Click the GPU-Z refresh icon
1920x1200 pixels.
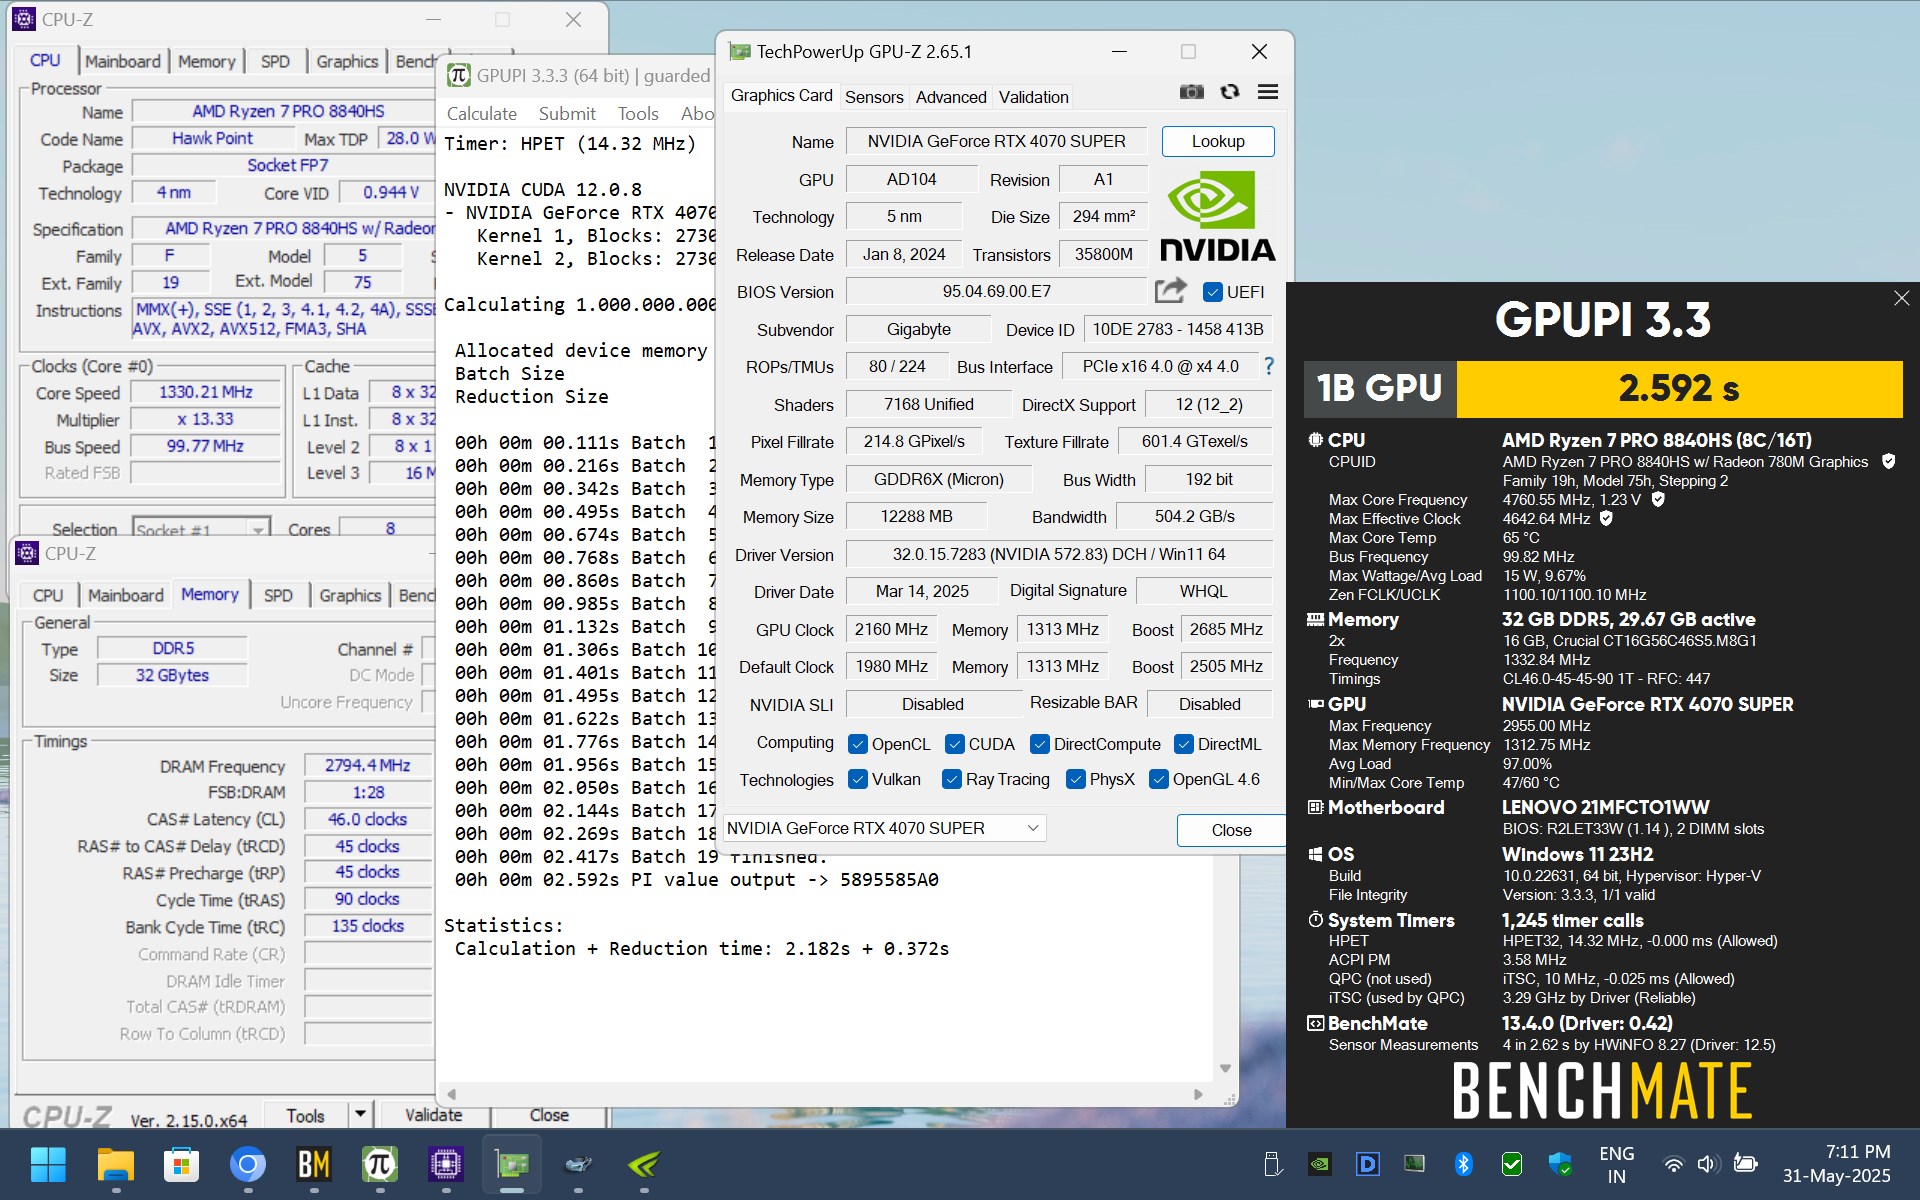coord(1230,92)
